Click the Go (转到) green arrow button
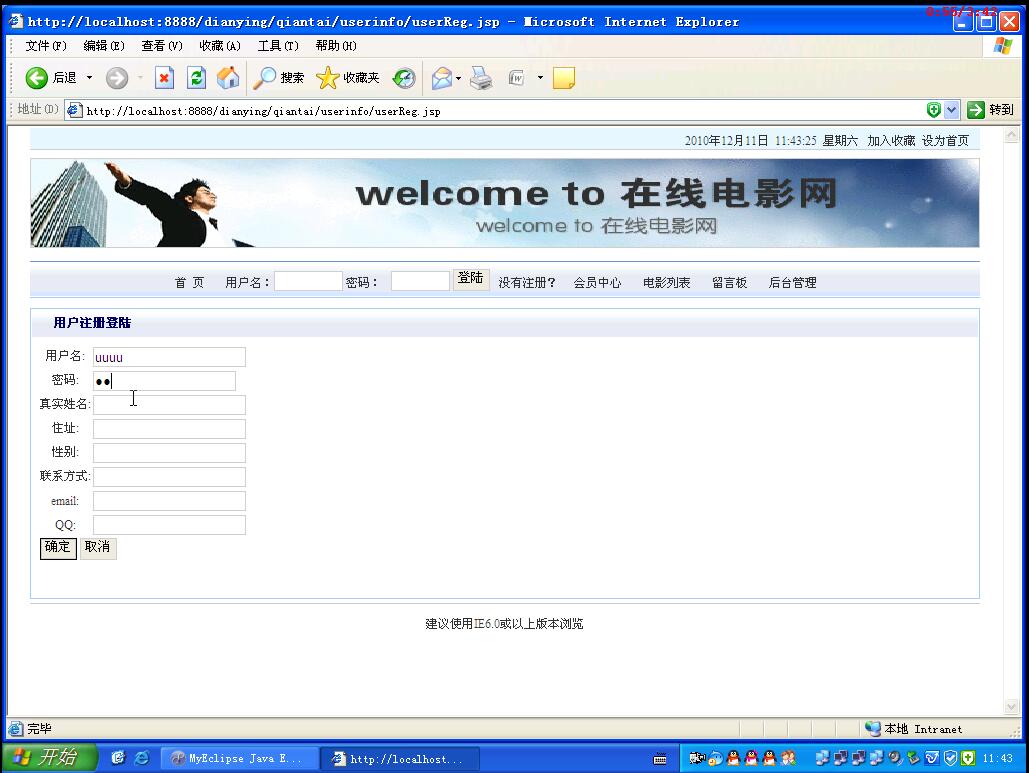This screenshot has height=773, width=1029. (991, 110)
